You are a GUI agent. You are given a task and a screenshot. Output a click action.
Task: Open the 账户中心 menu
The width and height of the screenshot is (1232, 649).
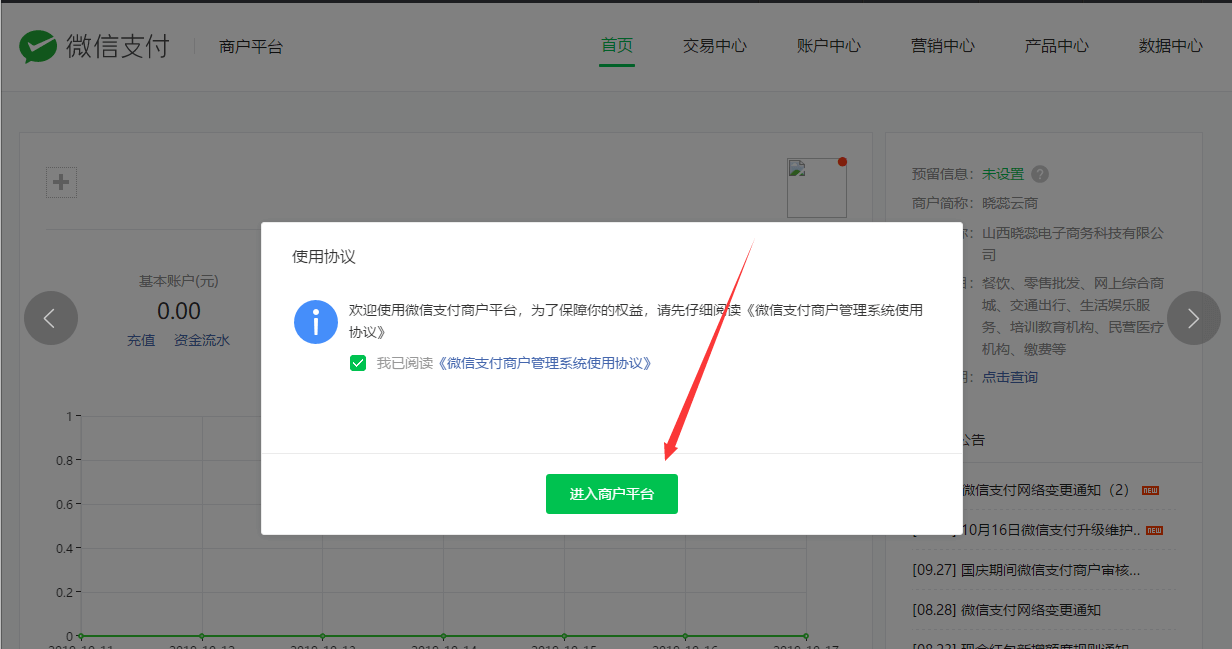tap(829, 46)
